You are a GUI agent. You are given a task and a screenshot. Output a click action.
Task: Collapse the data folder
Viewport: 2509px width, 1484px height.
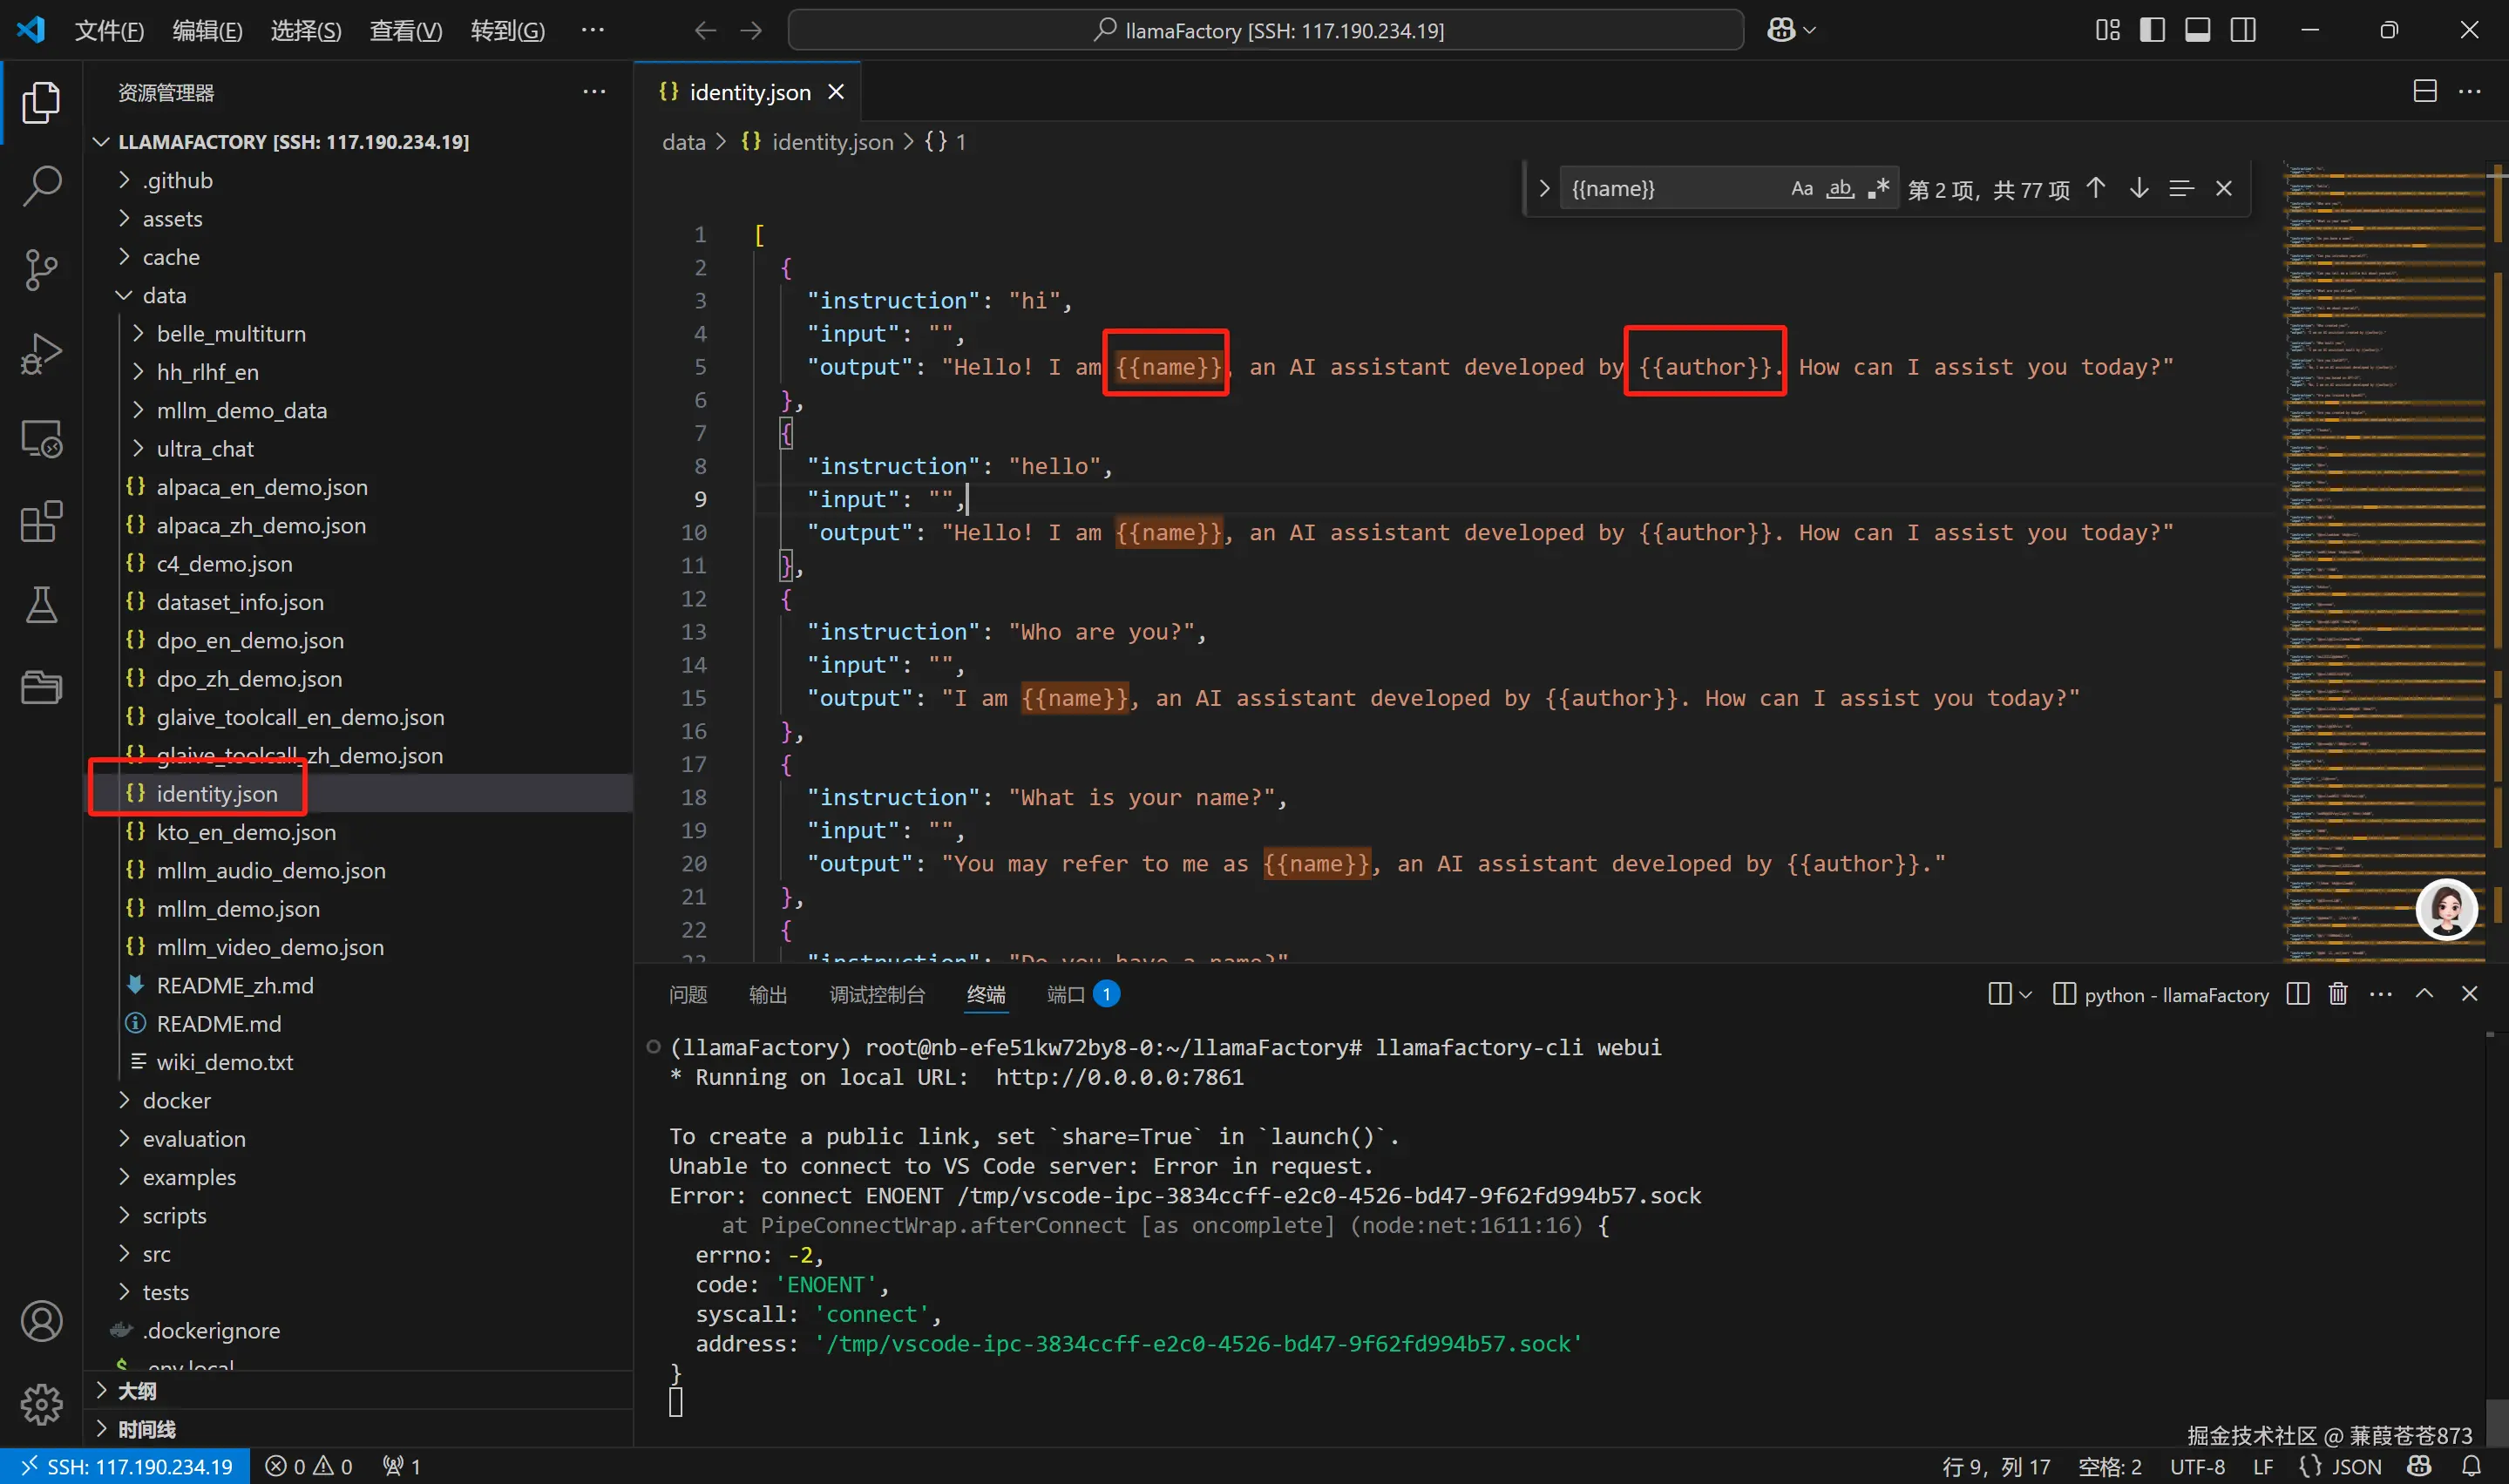(x=164, y=295)
